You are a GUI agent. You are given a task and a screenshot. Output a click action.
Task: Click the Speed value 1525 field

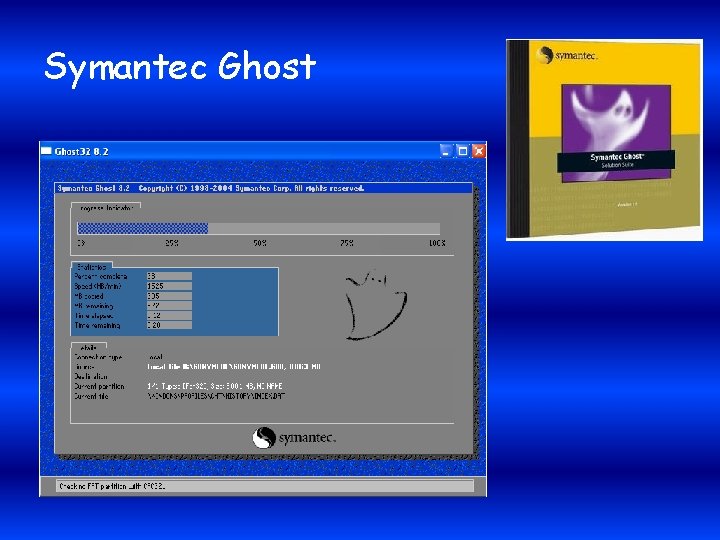coord(169,286)
